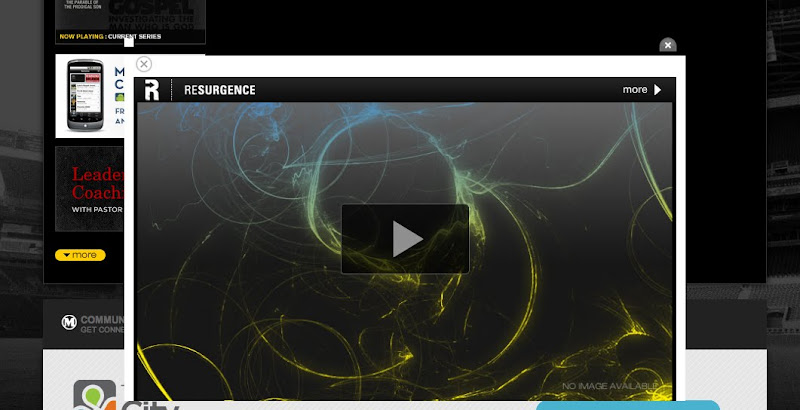The image size is (800, 410).
Task: Click the Community M logo icon
Action: (69, 322)
